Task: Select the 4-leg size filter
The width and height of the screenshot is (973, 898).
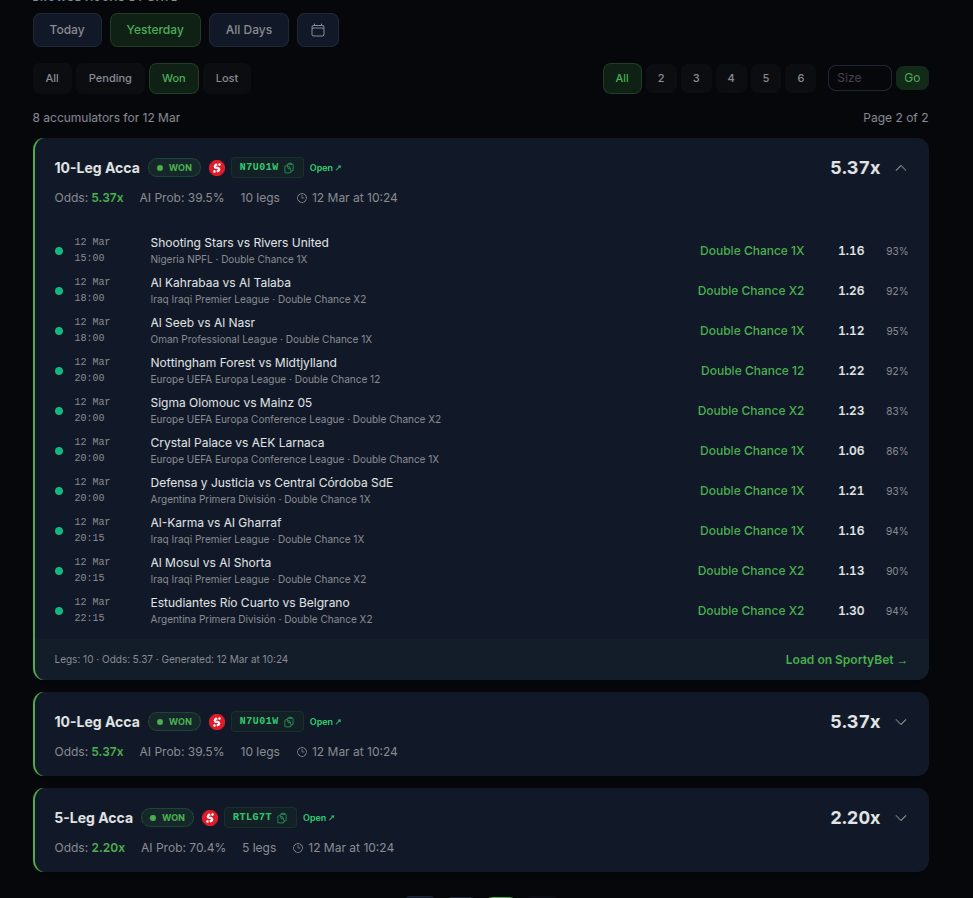Action: [731, 78]
